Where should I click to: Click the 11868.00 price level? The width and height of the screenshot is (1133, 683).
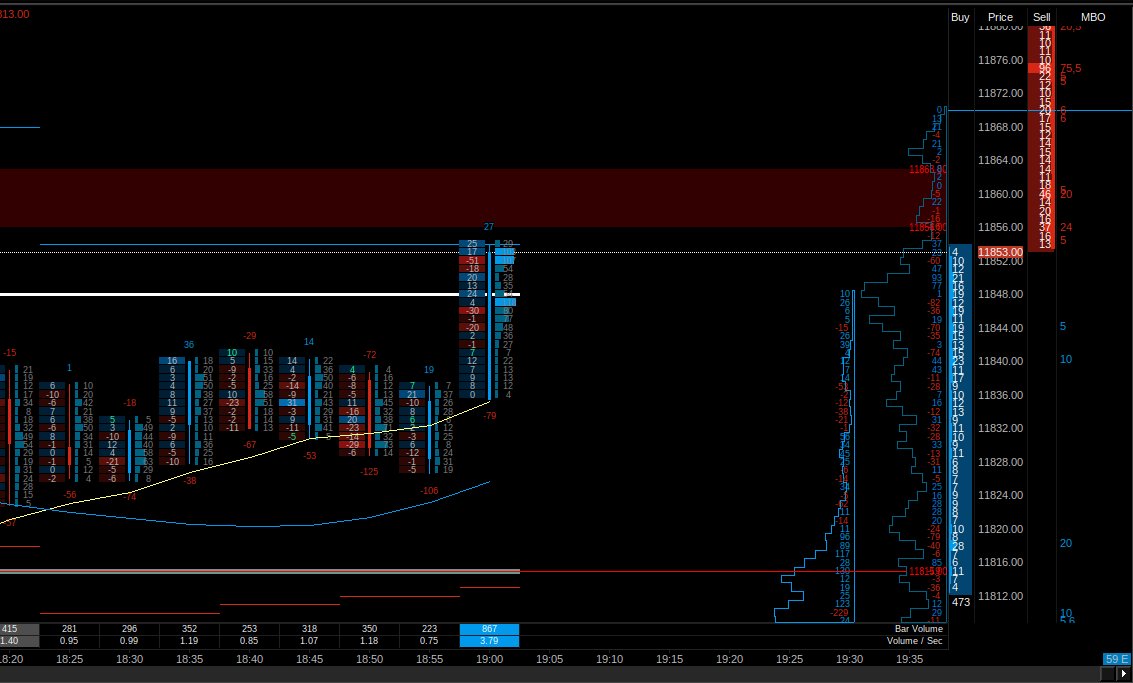tap(1001, 127)
